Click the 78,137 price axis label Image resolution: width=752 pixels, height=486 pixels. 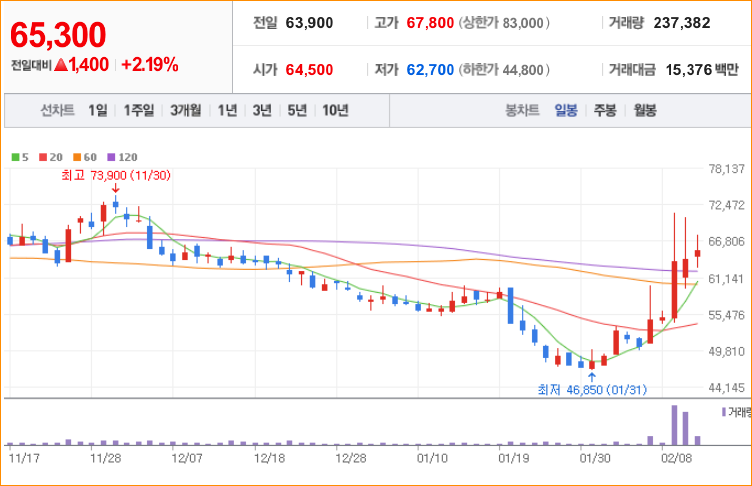pos(727,169)
